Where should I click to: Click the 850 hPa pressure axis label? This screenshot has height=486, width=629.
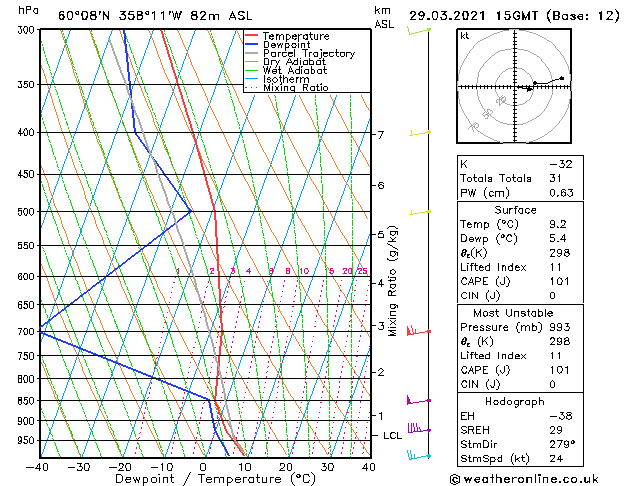28,401
